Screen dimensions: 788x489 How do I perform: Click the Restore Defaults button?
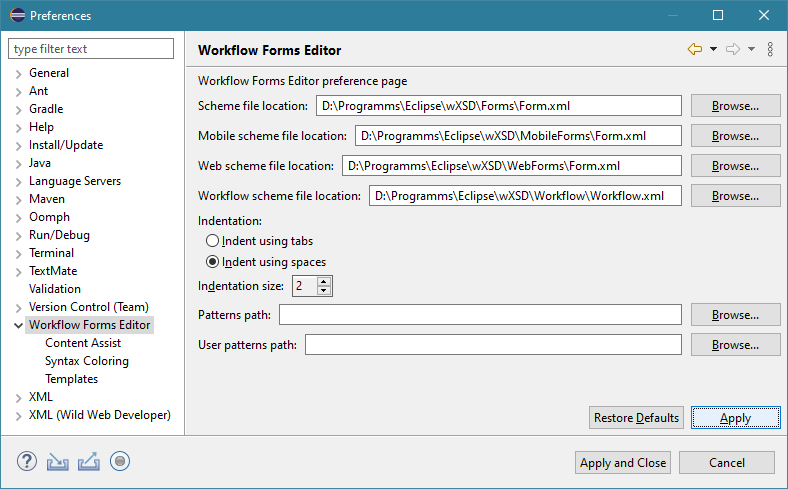tap(636, 418)
